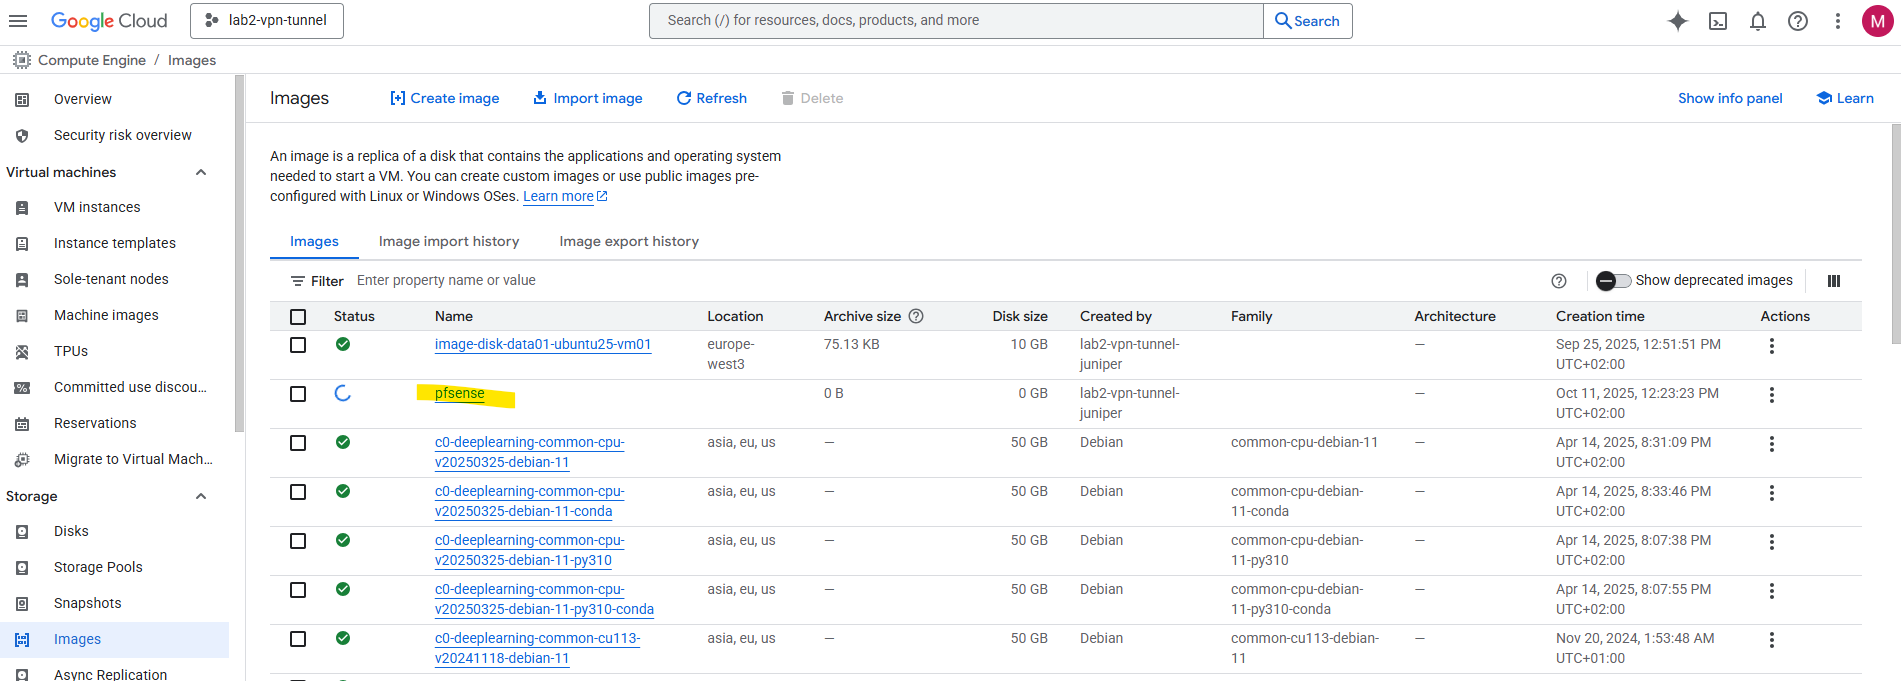Click Archive size help icon
Image resolution: width=1901 pixels, height=681 pixels.
(x=915, y=316)
